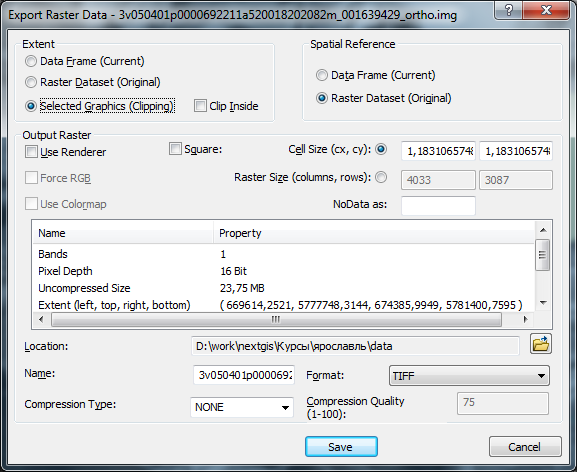Click the Name text field

(244, 375)
